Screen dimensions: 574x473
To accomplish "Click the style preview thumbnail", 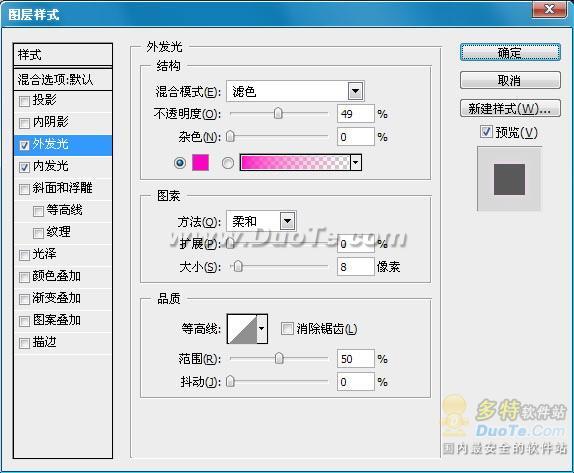I will click(509, 179).
